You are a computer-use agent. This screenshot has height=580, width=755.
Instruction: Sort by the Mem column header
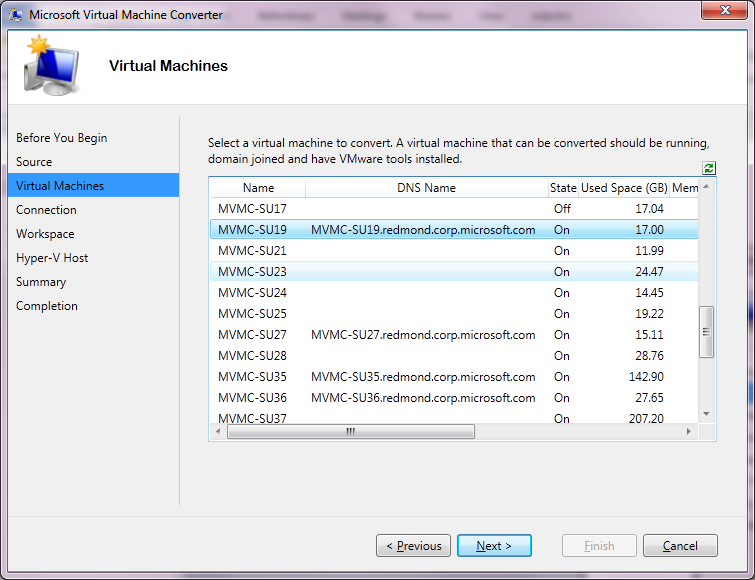(684, 188)
